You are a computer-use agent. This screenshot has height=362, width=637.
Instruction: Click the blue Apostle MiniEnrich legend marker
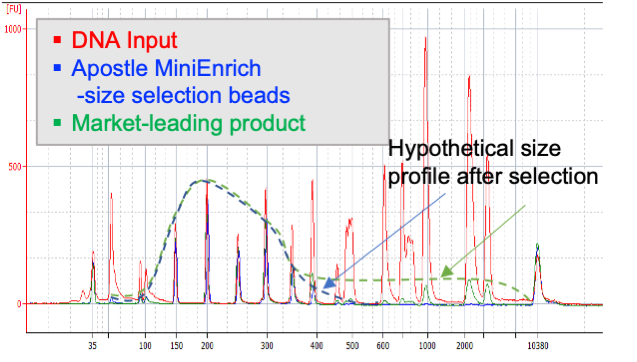click(57, 68)
